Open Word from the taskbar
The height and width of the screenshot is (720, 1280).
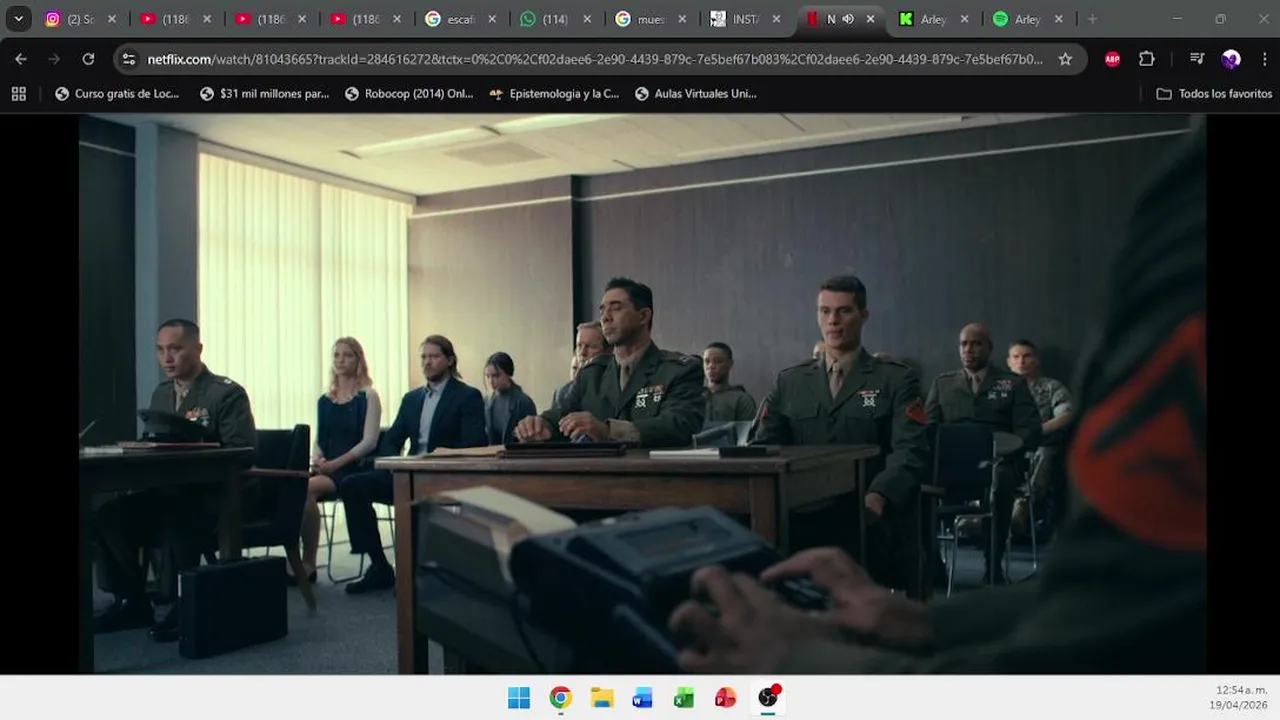click(x=643, y=698)
